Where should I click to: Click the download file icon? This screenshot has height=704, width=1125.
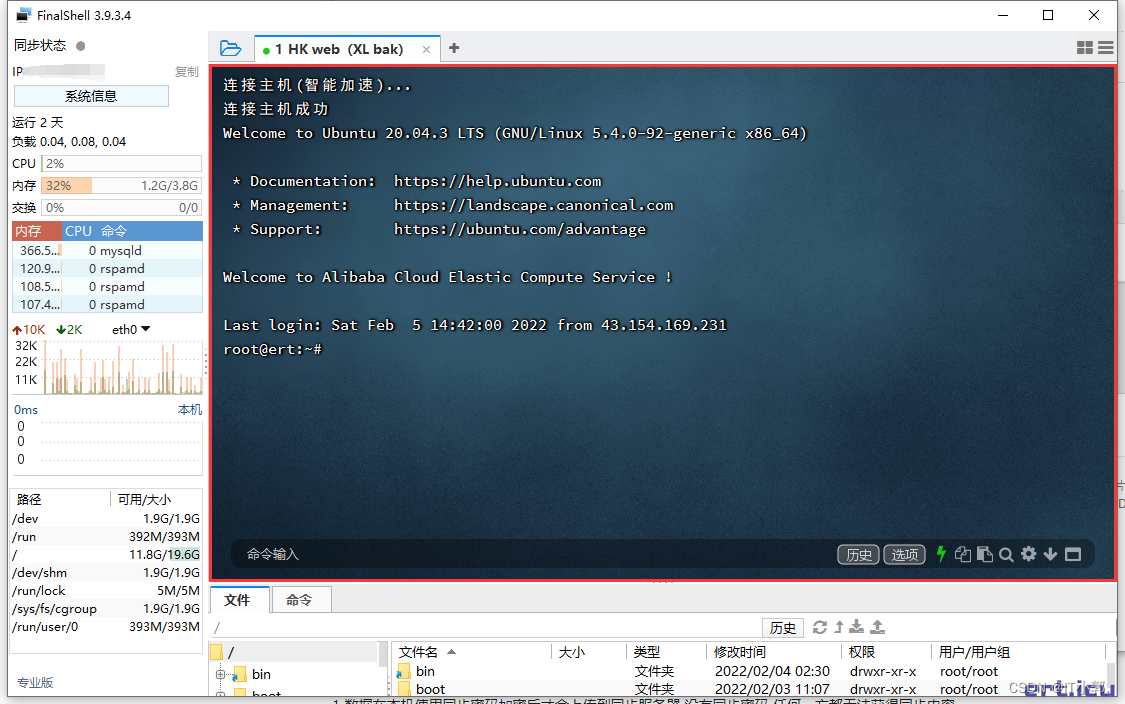[x=857, y=627]
